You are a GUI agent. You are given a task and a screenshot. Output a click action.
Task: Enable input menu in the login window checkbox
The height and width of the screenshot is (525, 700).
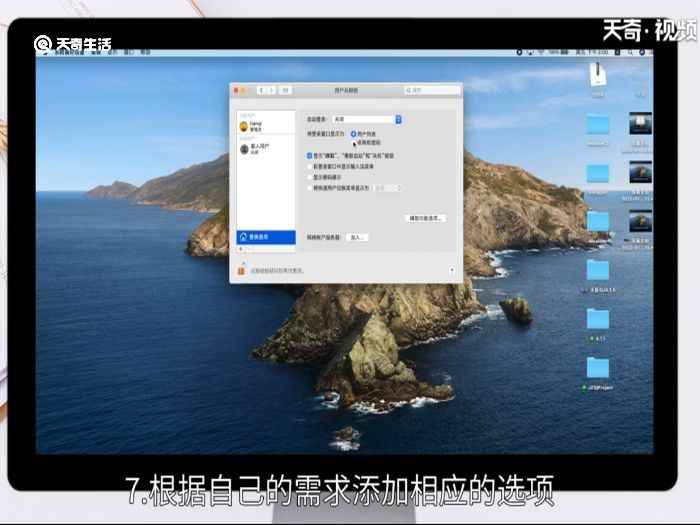pos(309,167)
